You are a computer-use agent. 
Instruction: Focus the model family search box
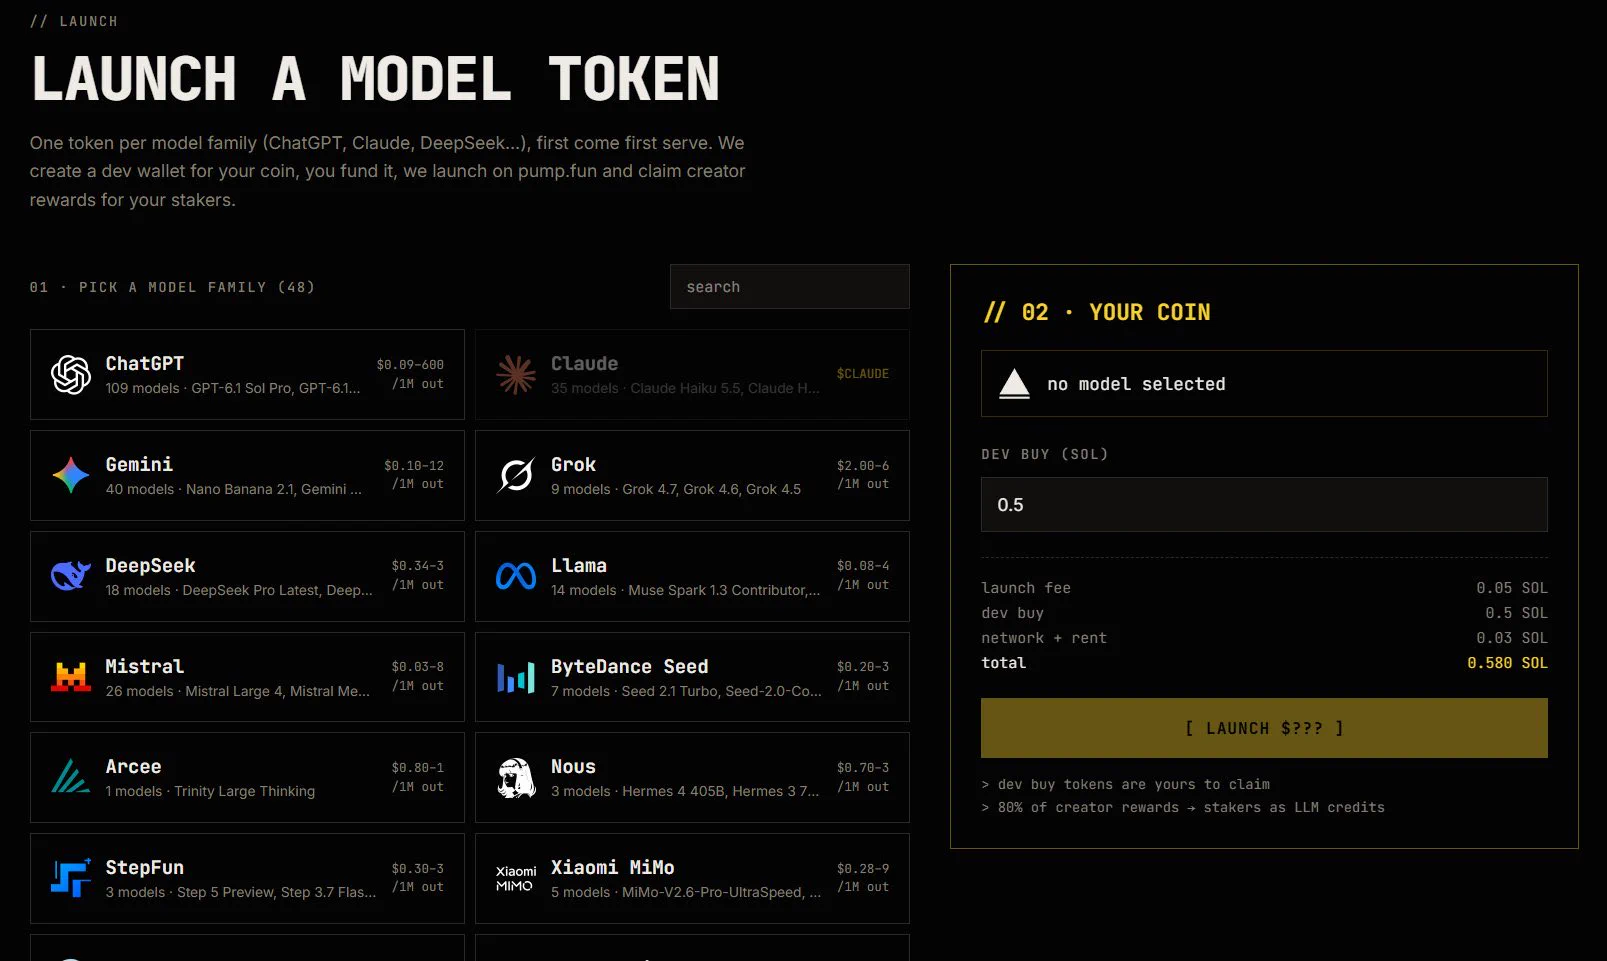coord(790,287)
